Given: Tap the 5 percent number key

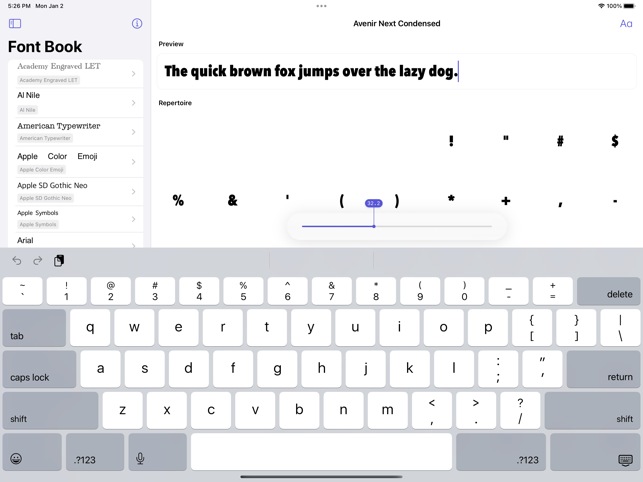Looking at the screenshot, I should point(243,291).
